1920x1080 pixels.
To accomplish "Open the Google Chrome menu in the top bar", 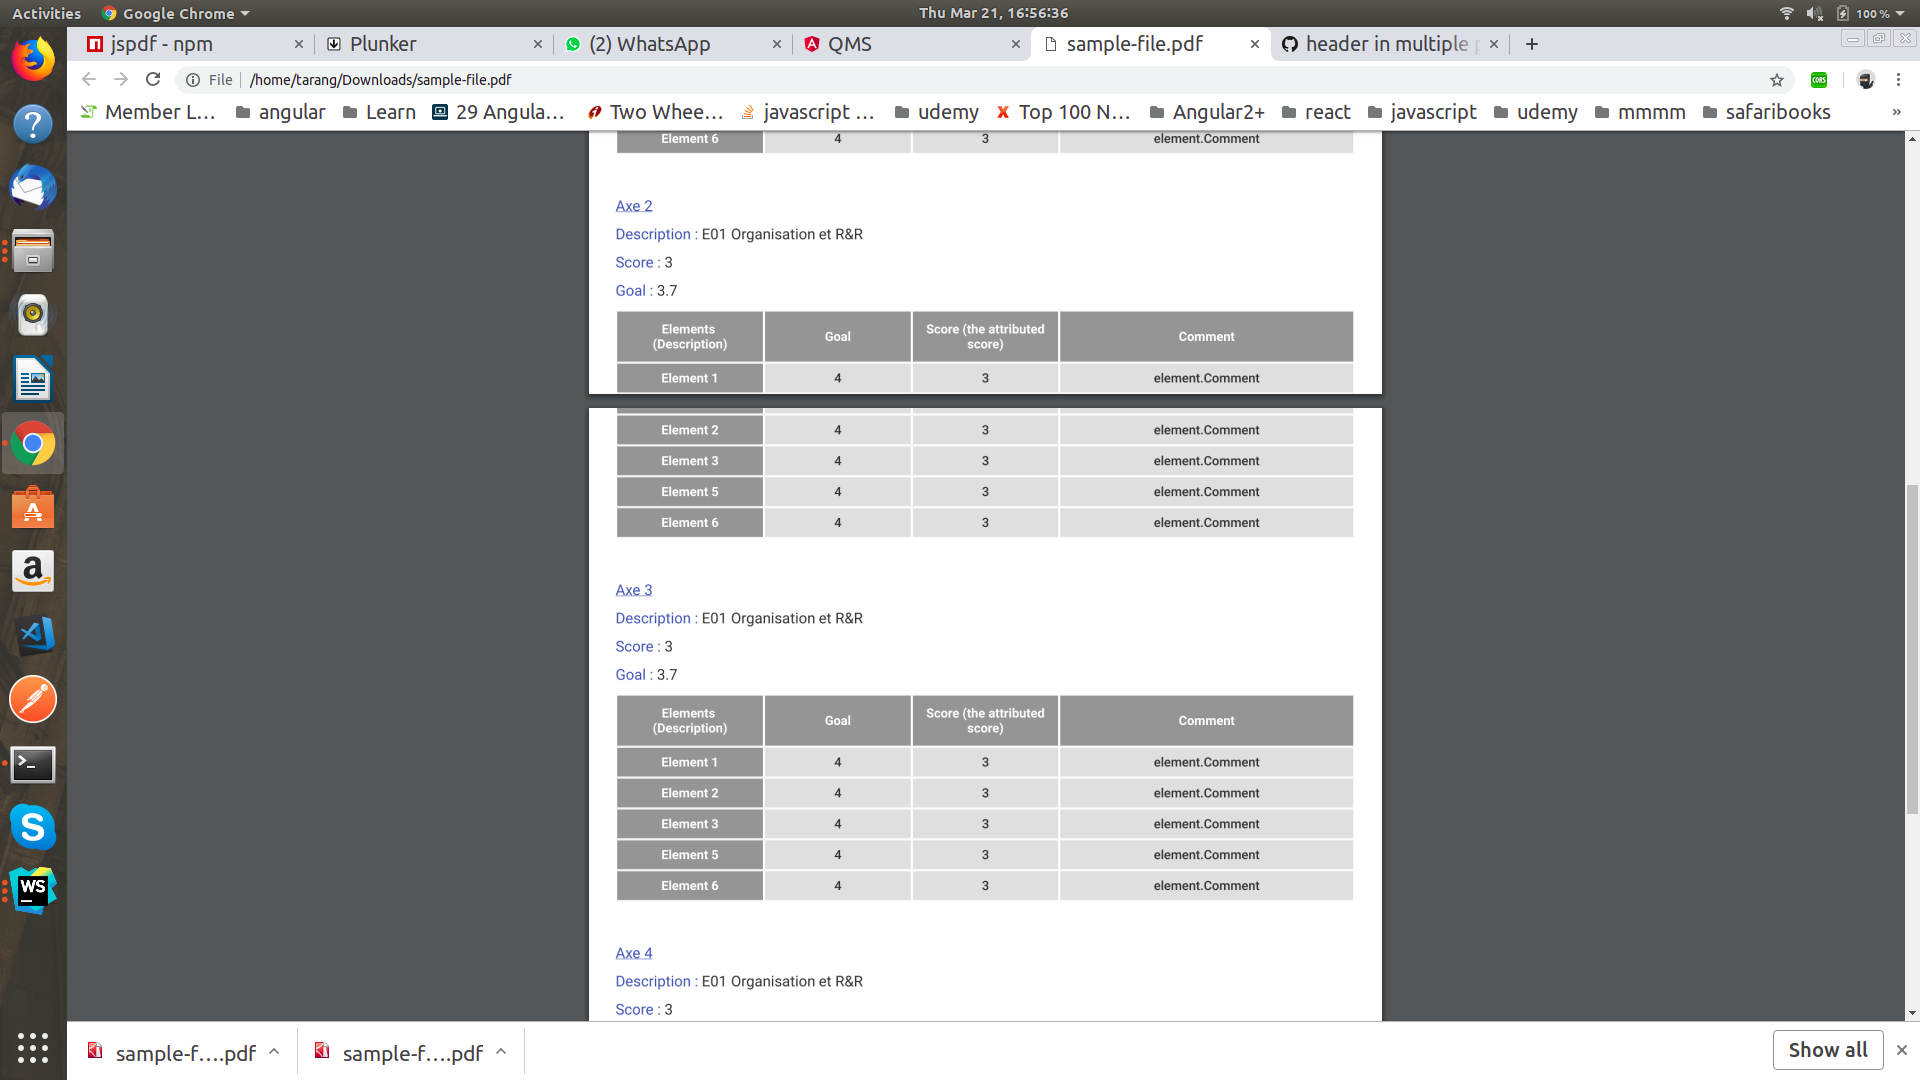I will tap(175, 13).
